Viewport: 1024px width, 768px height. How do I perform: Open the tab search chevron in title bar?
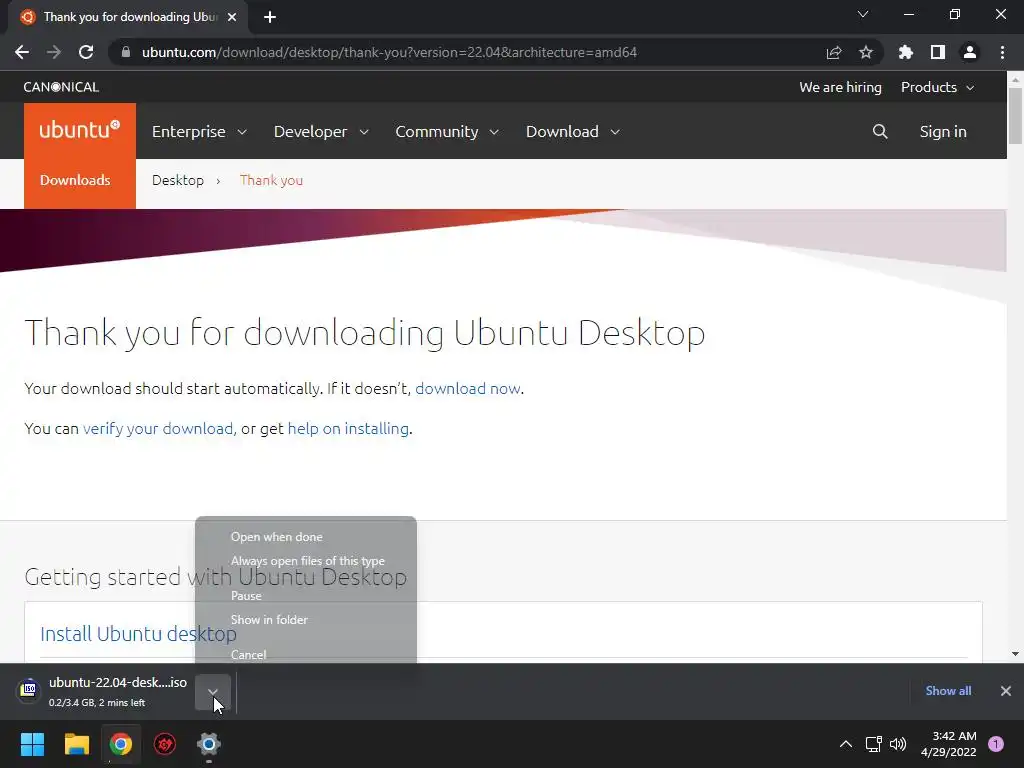pos(863,14)
